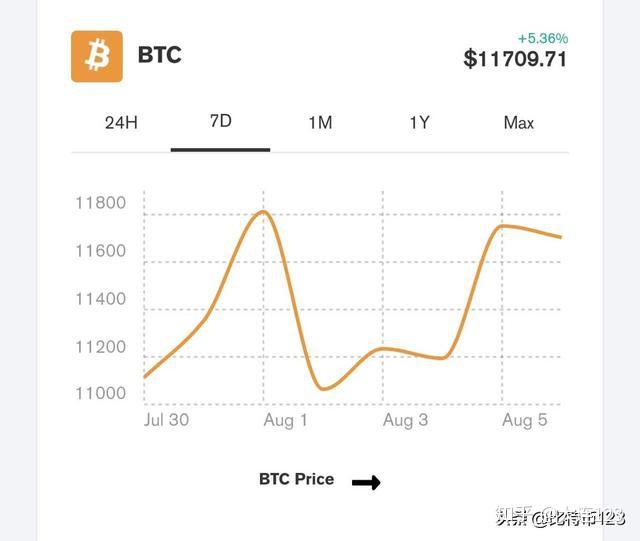Click the +5.36% change percentage
The height and width of the screenshot is (541, 640).
coord(543,38)
